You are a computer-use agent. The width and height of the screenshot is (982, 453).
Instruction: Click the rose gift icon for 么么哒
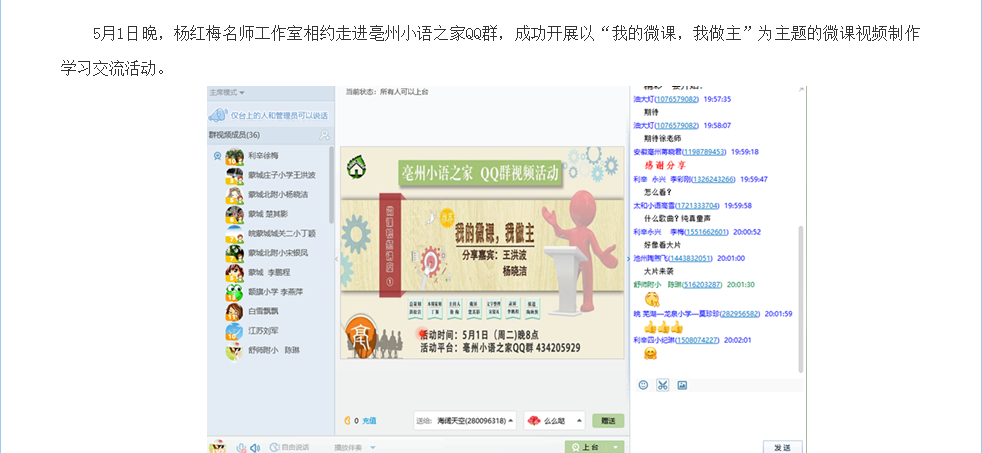(534, 420)
